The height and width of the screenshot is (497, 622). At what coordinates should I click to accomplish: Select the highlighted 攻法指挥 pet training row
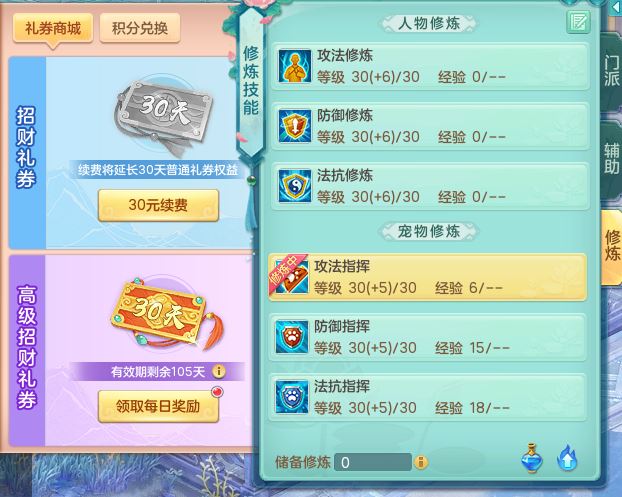click(x=427, y=277)
